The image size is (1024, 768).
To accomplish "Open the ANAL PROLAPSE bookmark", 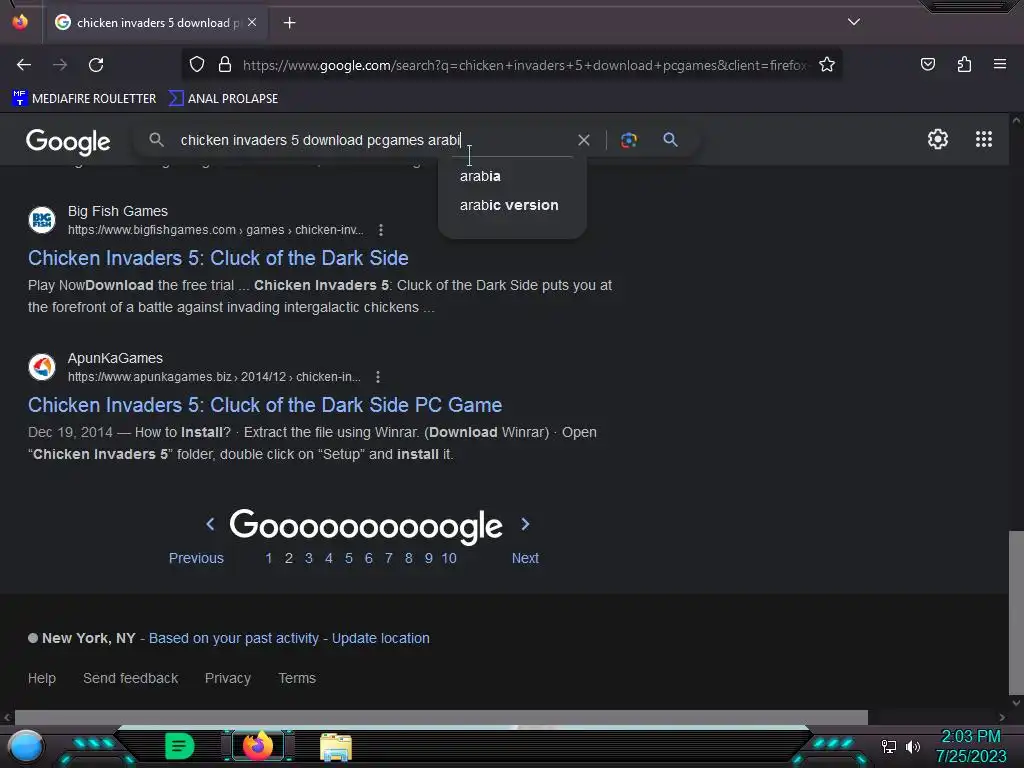I will click(x=223, y=99).
